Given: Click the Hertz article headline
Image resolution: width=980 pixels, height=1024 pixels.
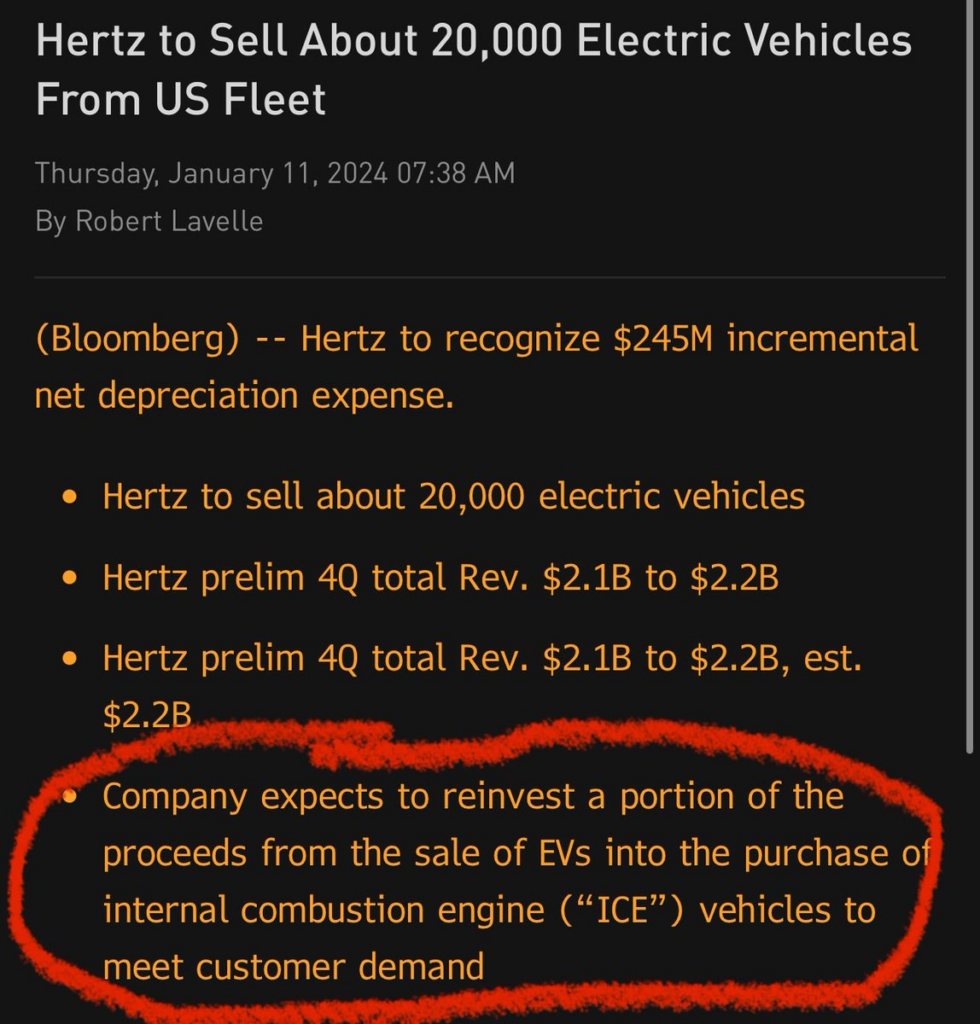Looking at the screenshot, I should [473, 43].
